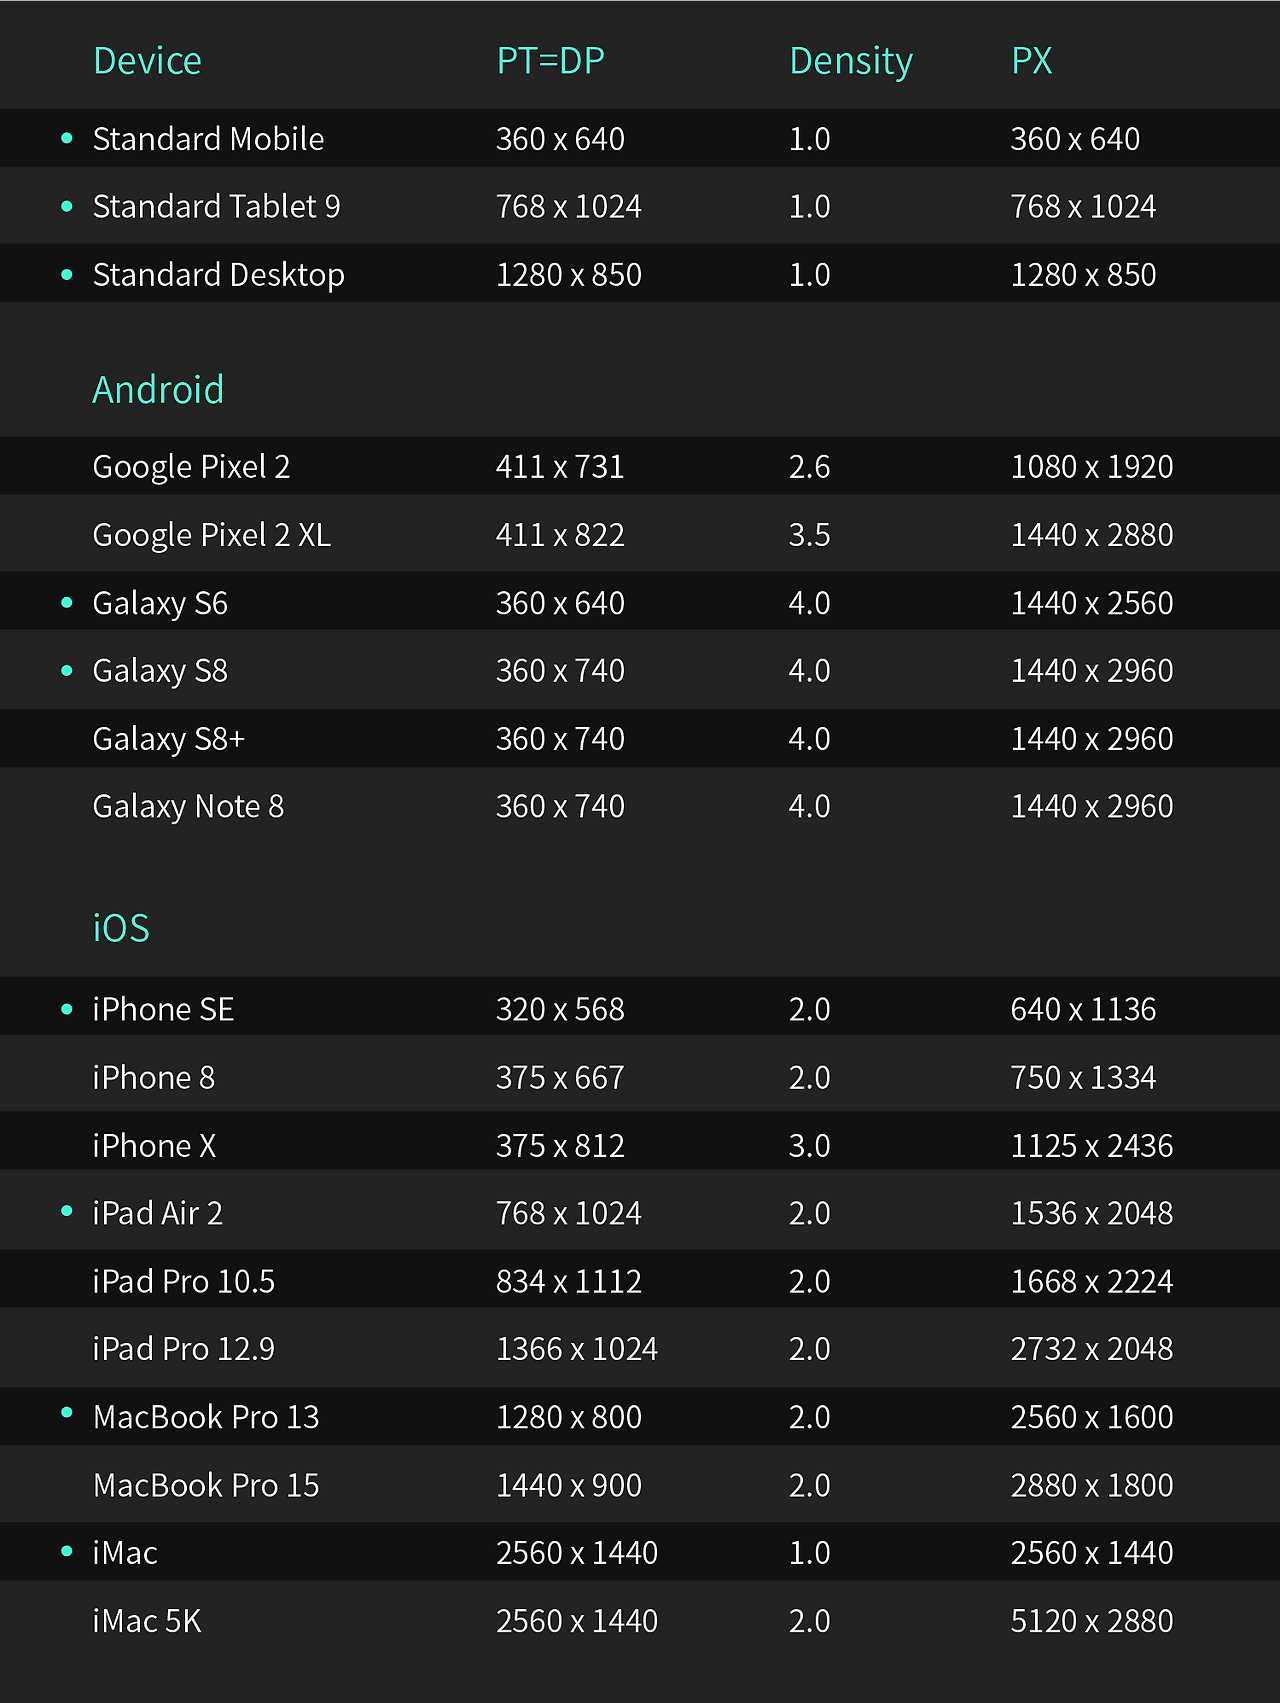Click the teal dot next to Galaxy S8
Screen dimensions: 1280x1703
click(x=67, y=670)
